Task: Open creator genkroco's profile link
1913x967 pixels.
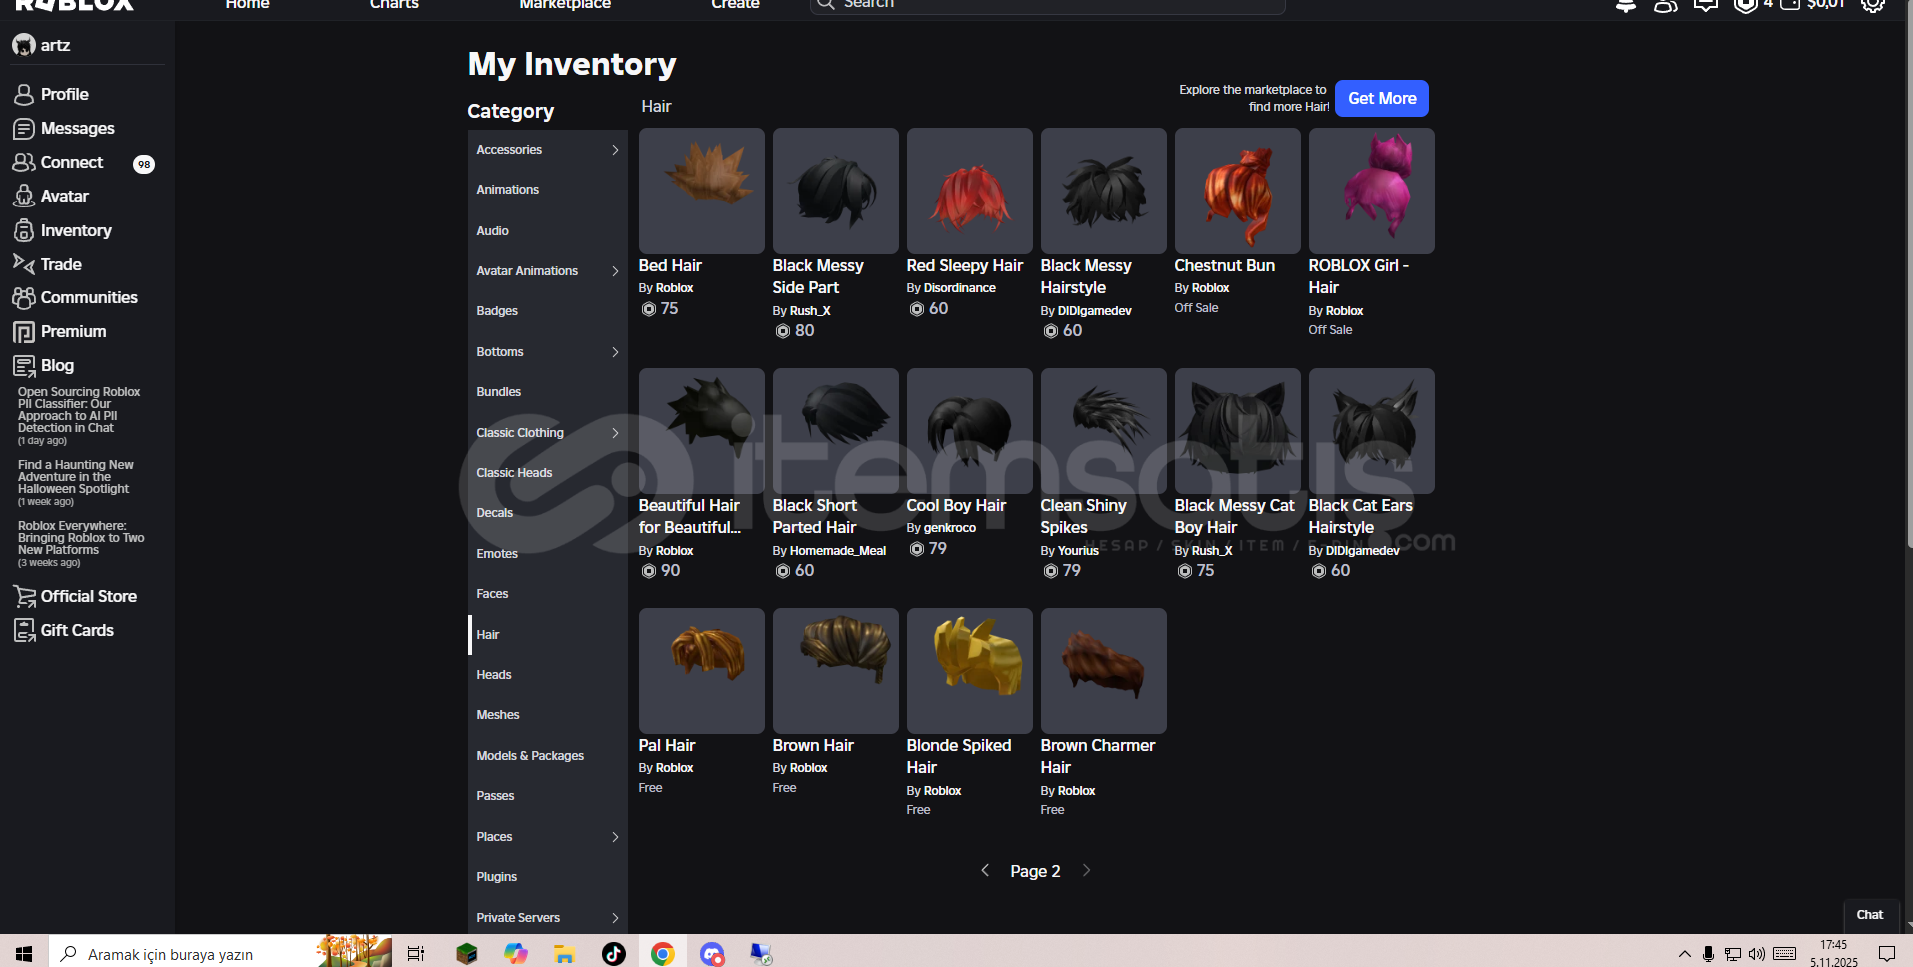Action: (949, 528)
